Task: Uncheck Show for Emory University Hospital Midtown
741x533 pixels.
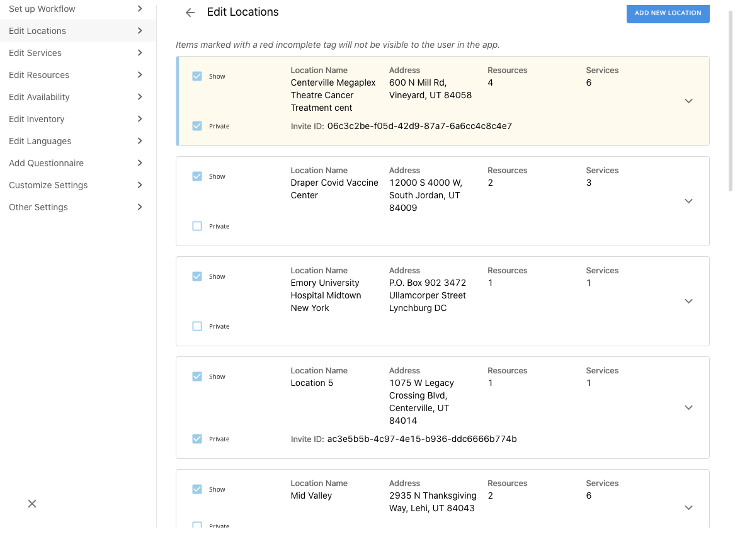Action: (x=197, y=276)
